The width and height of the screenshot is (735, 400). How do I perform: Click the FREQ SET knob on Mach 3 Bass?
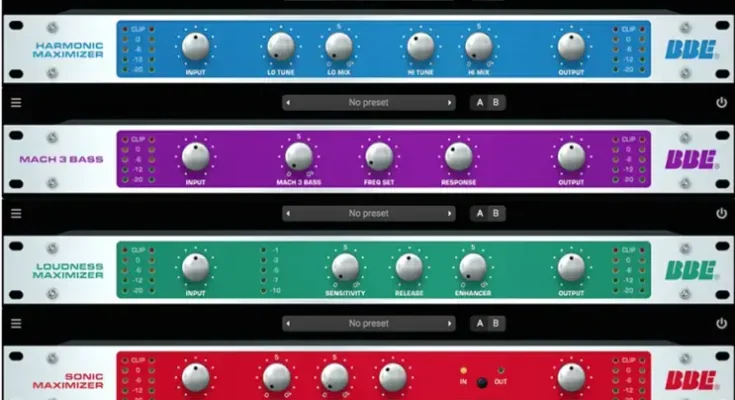(379, 156)
